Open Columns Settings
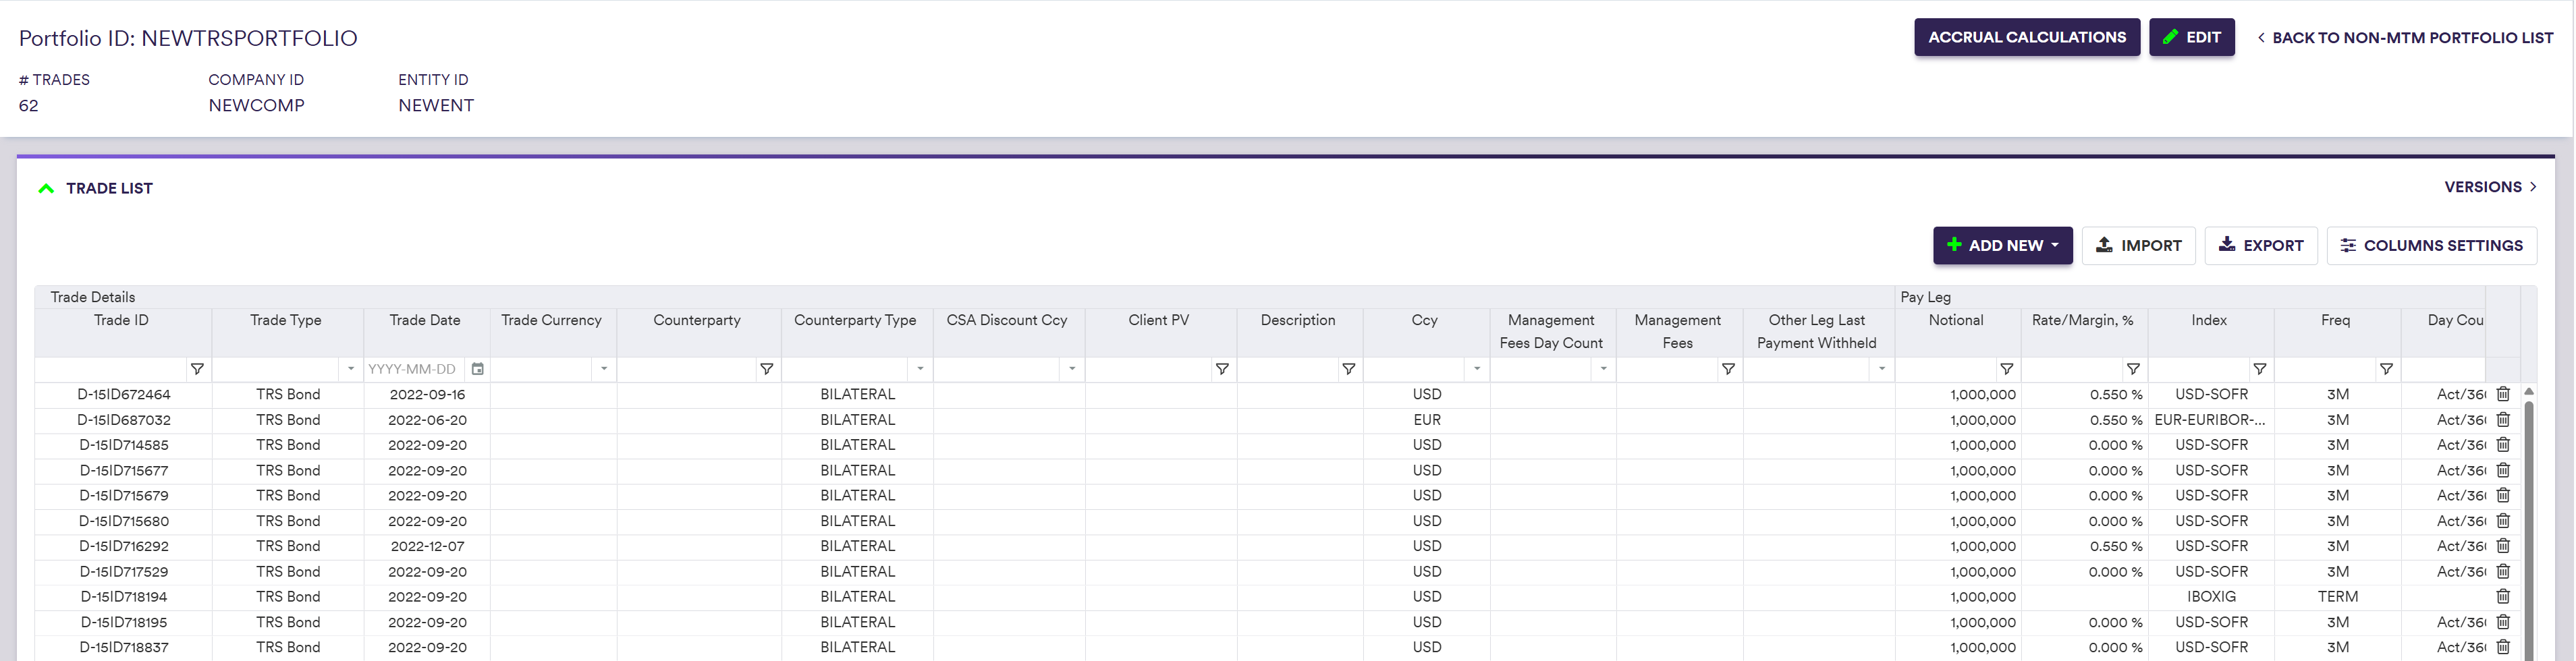The height and width of the screenshot is (661, 2576). tap(2431, 245)
